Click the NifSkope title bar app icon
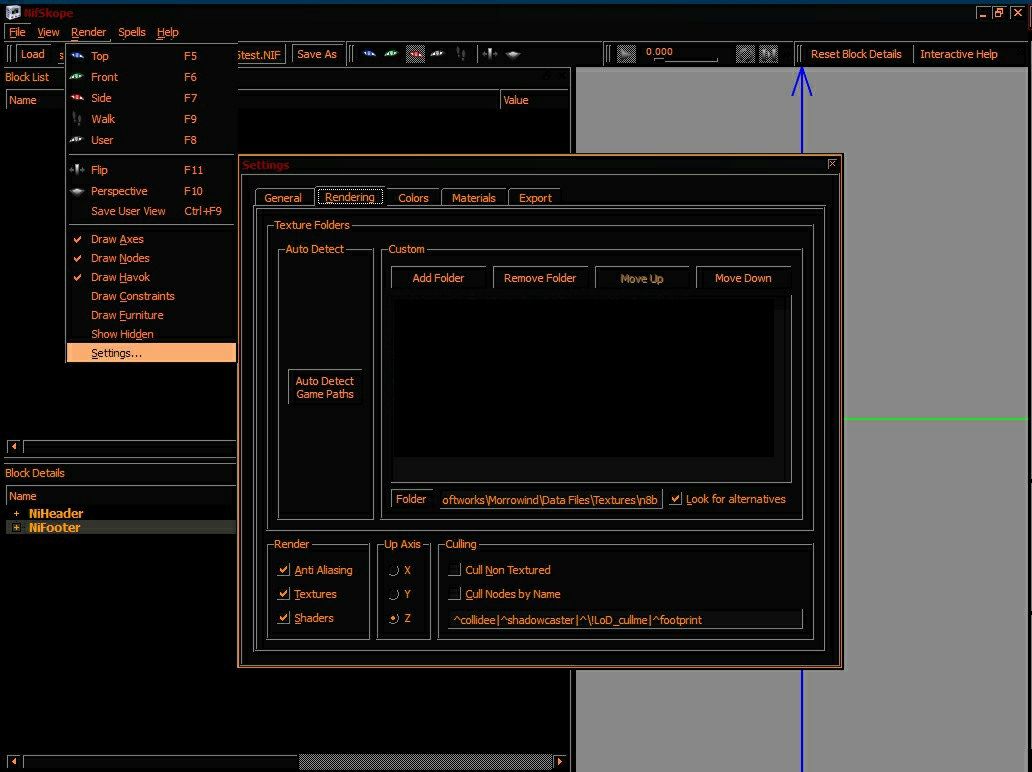Viewport: 1032px width, 772px height. (x=13, y=13)
